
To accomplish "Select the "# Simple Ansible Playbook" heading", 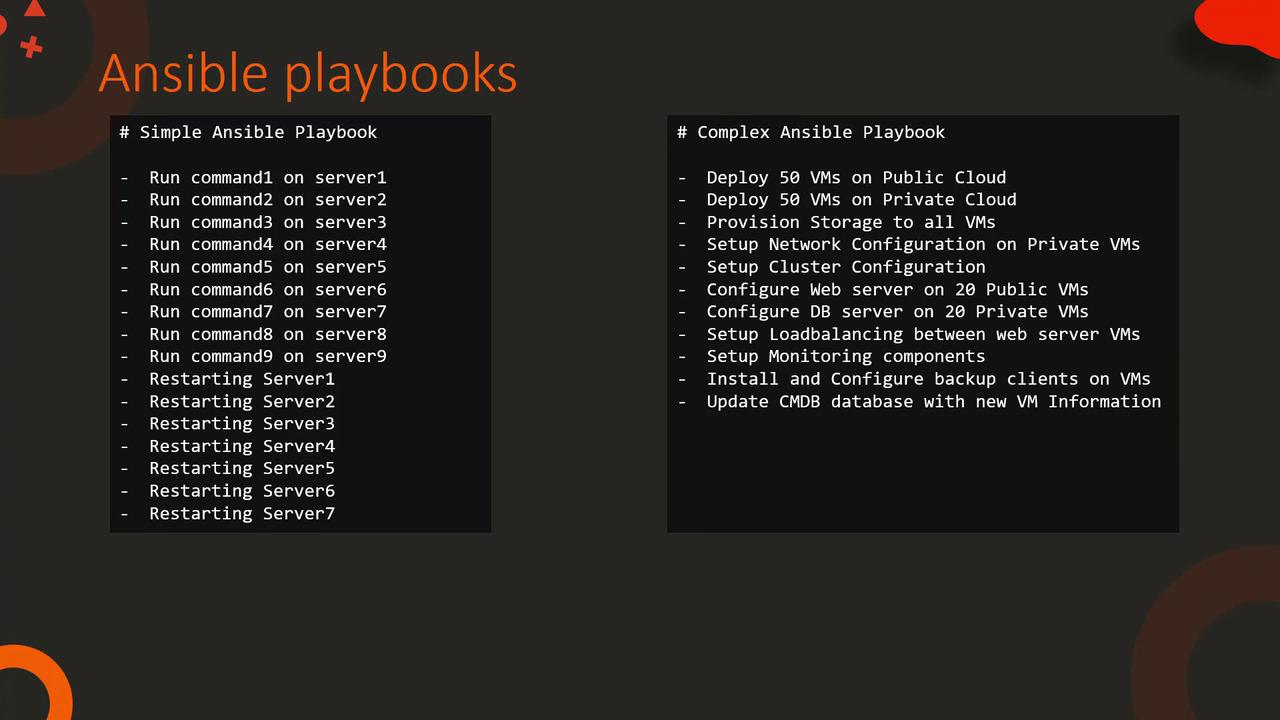I will (x=248, y=132).
